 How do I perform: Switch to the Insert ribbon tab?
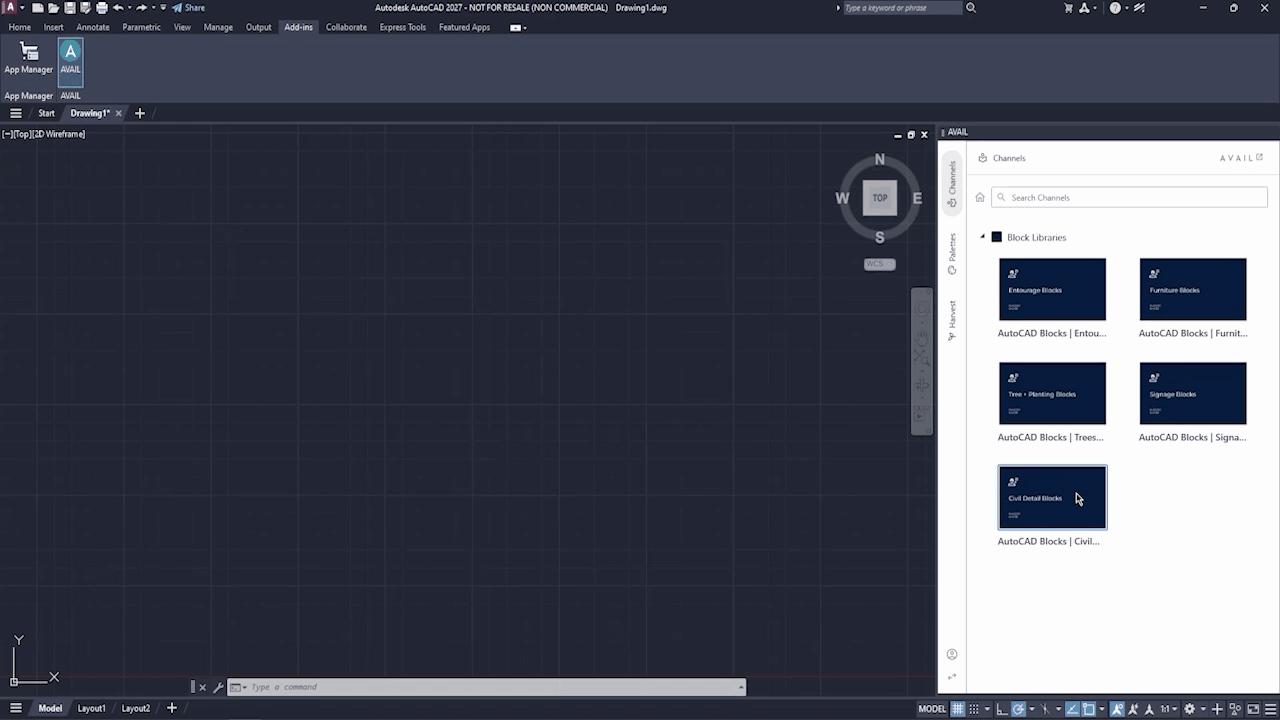coord(53,27)
